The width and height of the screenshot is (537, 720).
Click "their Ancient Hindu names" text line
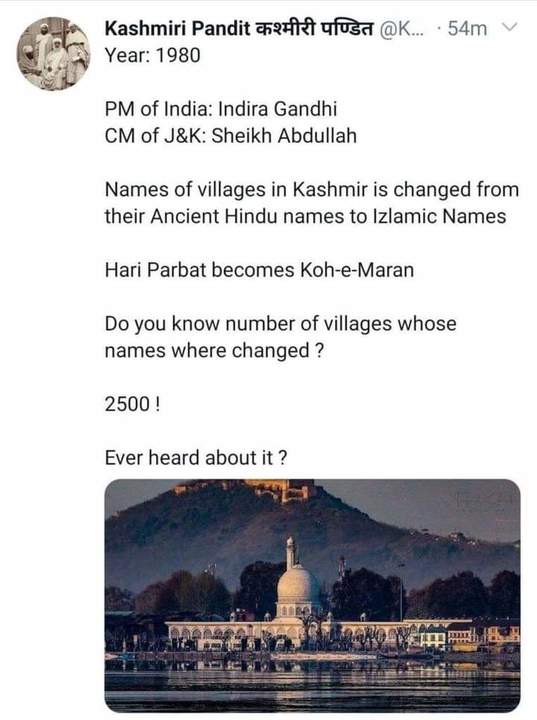tap(305, 216)
